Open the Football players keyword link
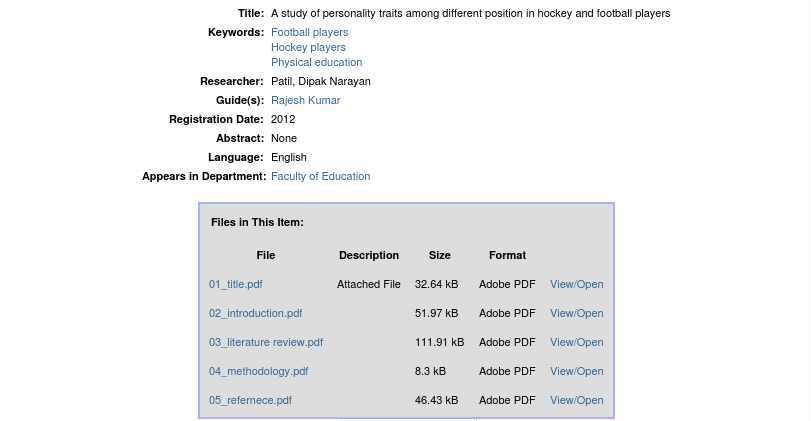811x421 pixels. coord(309,32)
